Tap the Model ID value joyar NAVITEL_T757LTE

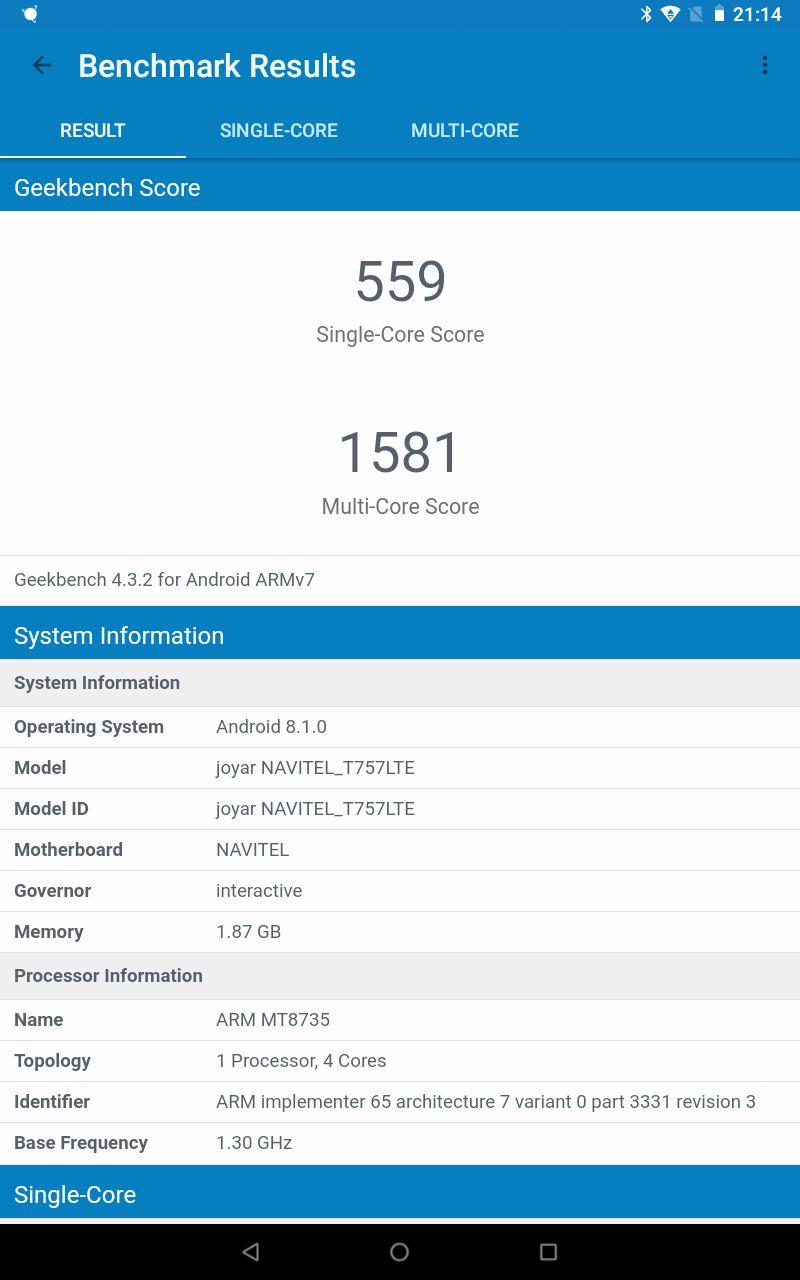tap(315, 809)
